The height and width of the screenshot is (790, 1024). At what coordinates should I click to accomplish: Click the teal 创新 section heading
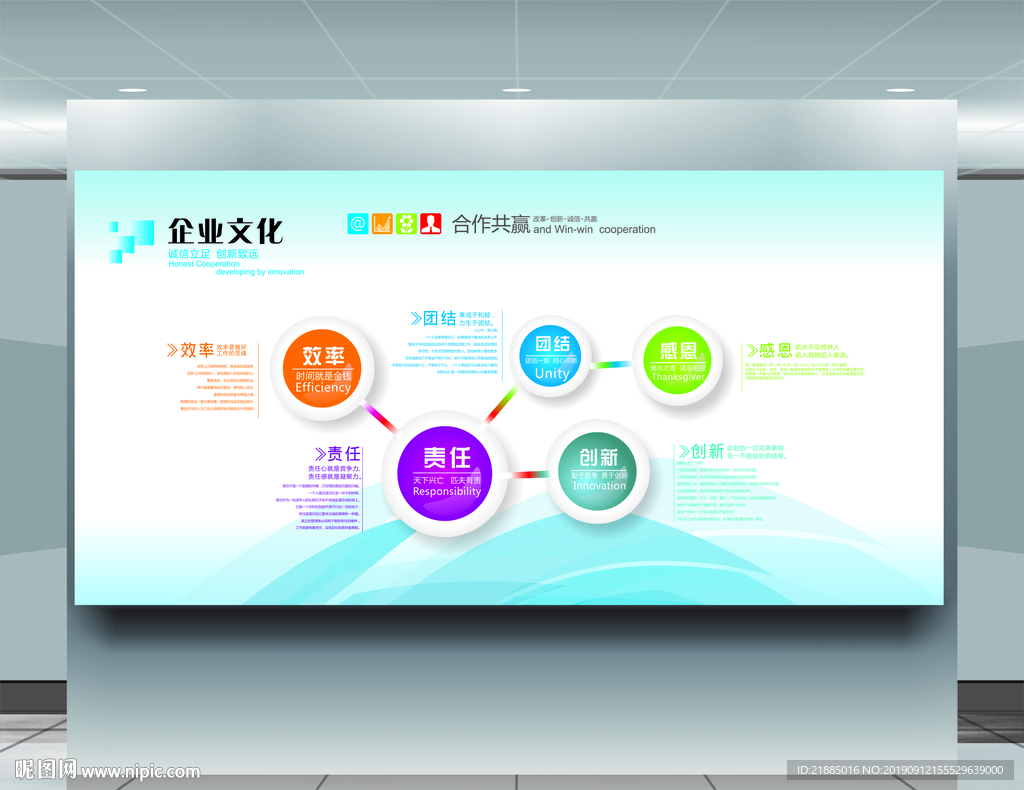coord(707,451)
